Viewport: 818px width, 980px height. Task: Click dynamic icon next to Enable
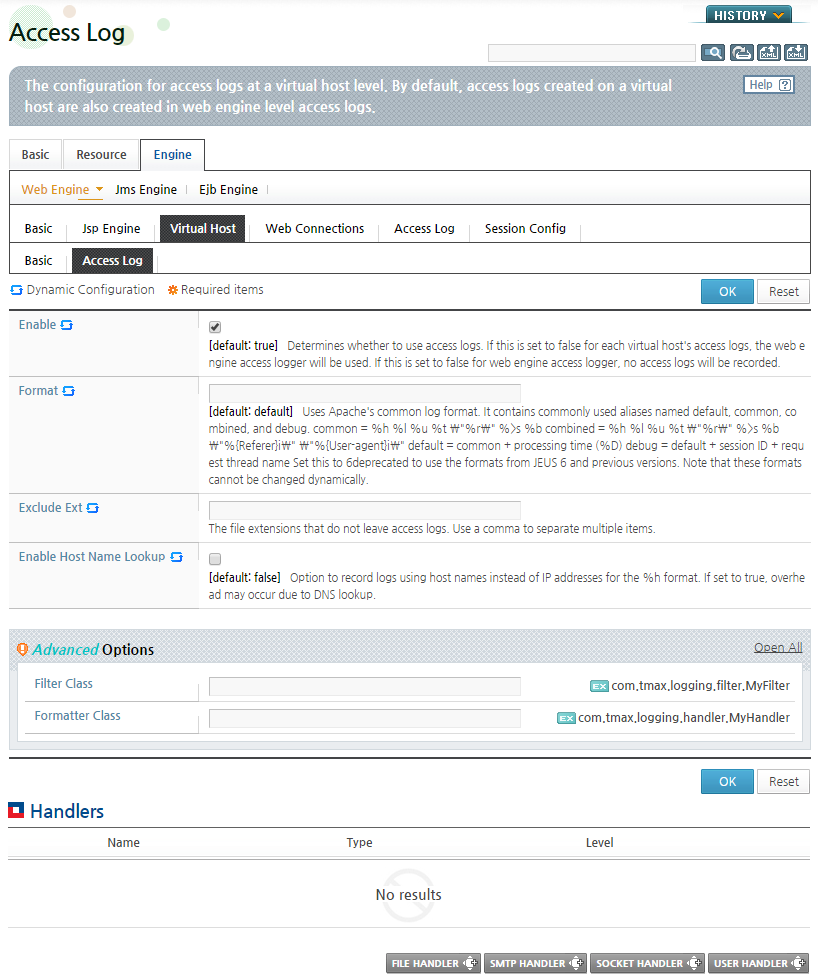[x=67, y=325]
